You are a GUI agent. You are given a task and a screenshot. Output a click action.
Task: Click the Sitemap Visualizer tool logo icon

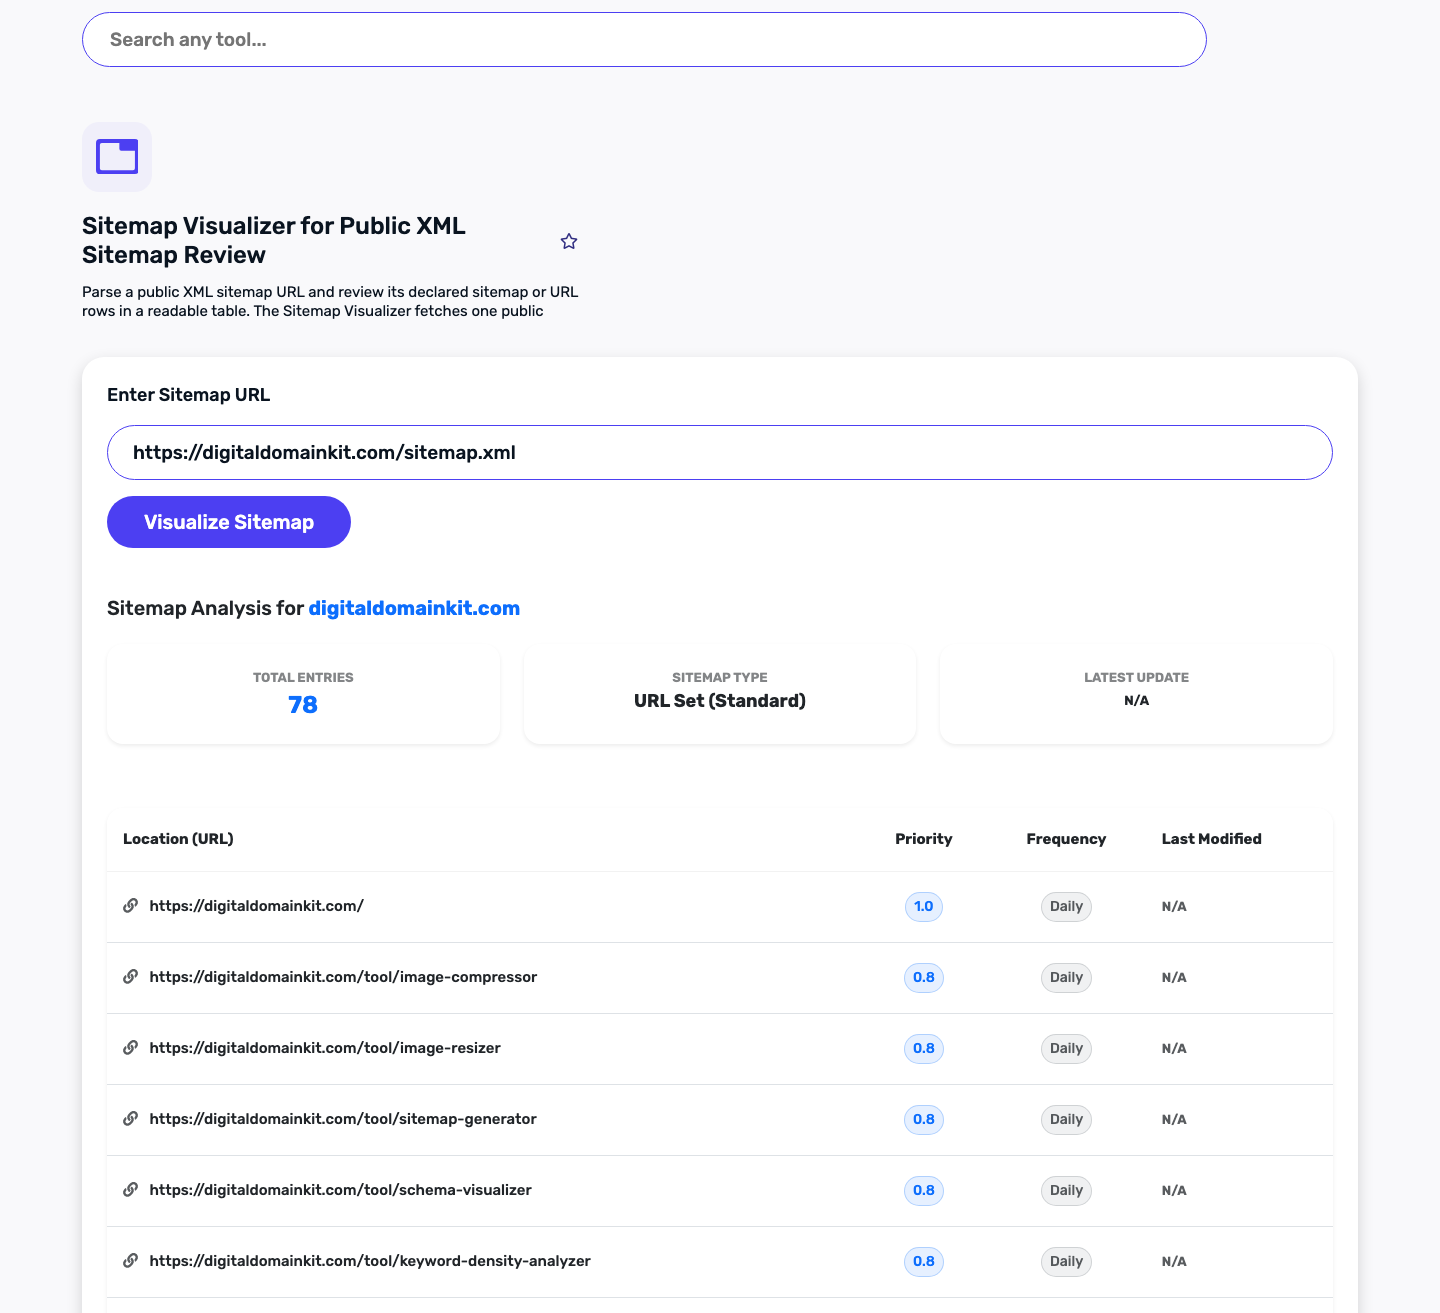[x=117, y=157]
